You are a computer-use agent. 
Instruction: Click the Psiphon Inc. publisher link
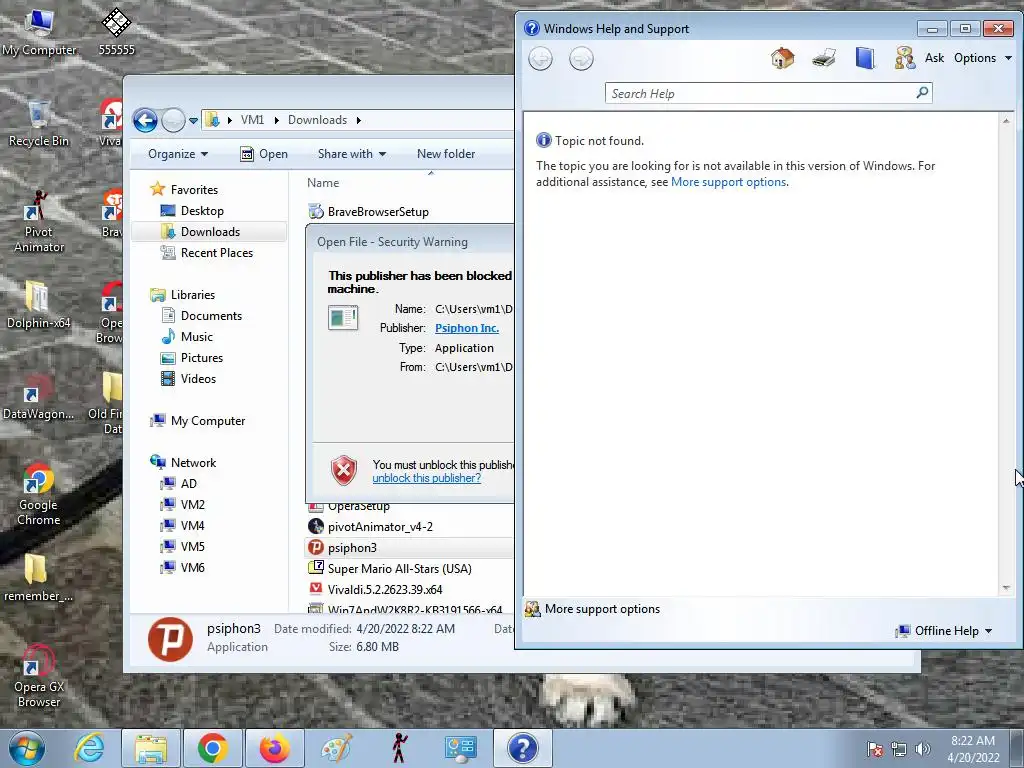pos(466,328)
